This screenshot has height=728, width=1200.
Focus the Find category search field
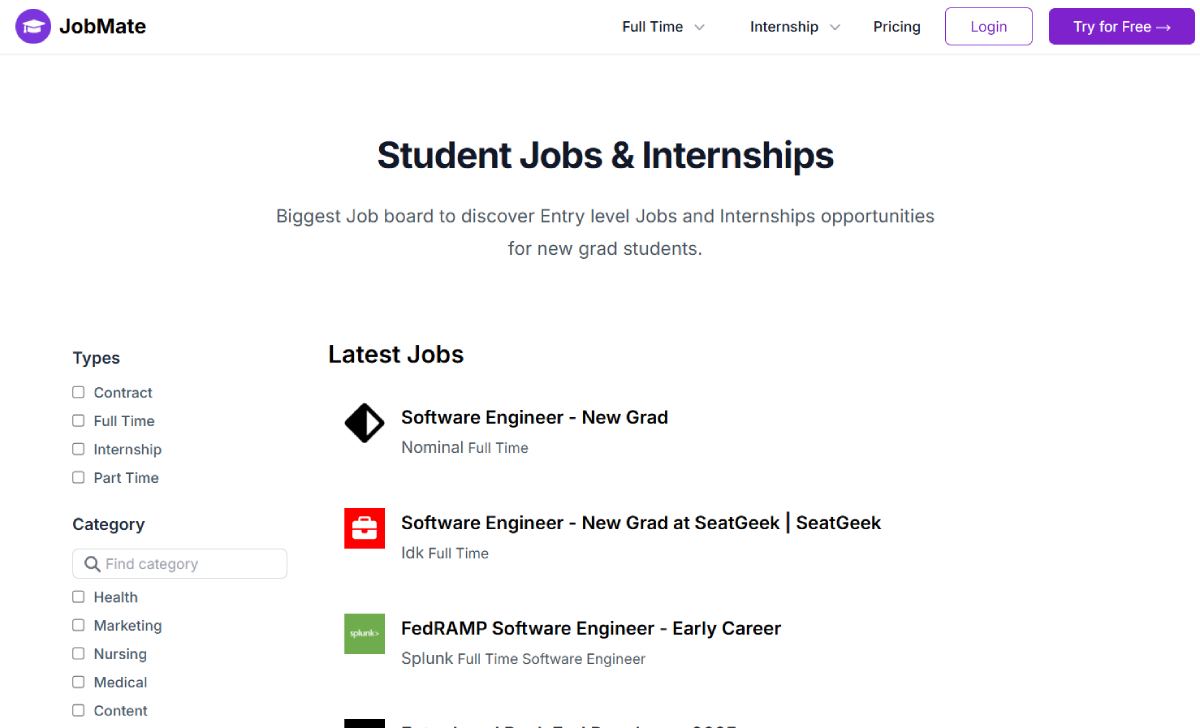[180, 564]
